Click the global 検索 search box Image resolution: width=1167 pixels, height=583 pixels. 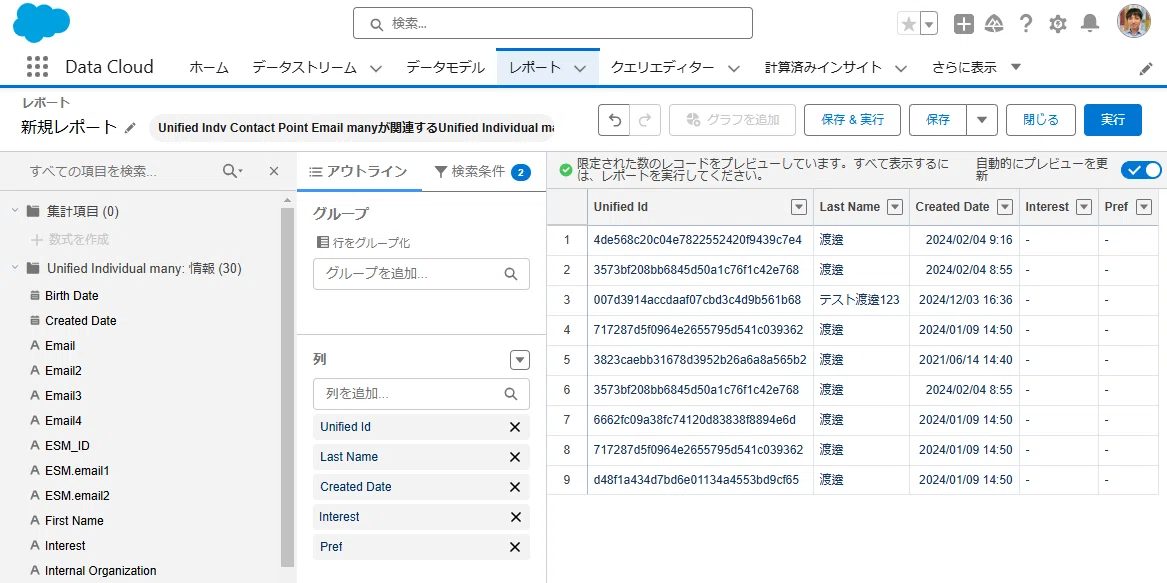coord(553,23)
